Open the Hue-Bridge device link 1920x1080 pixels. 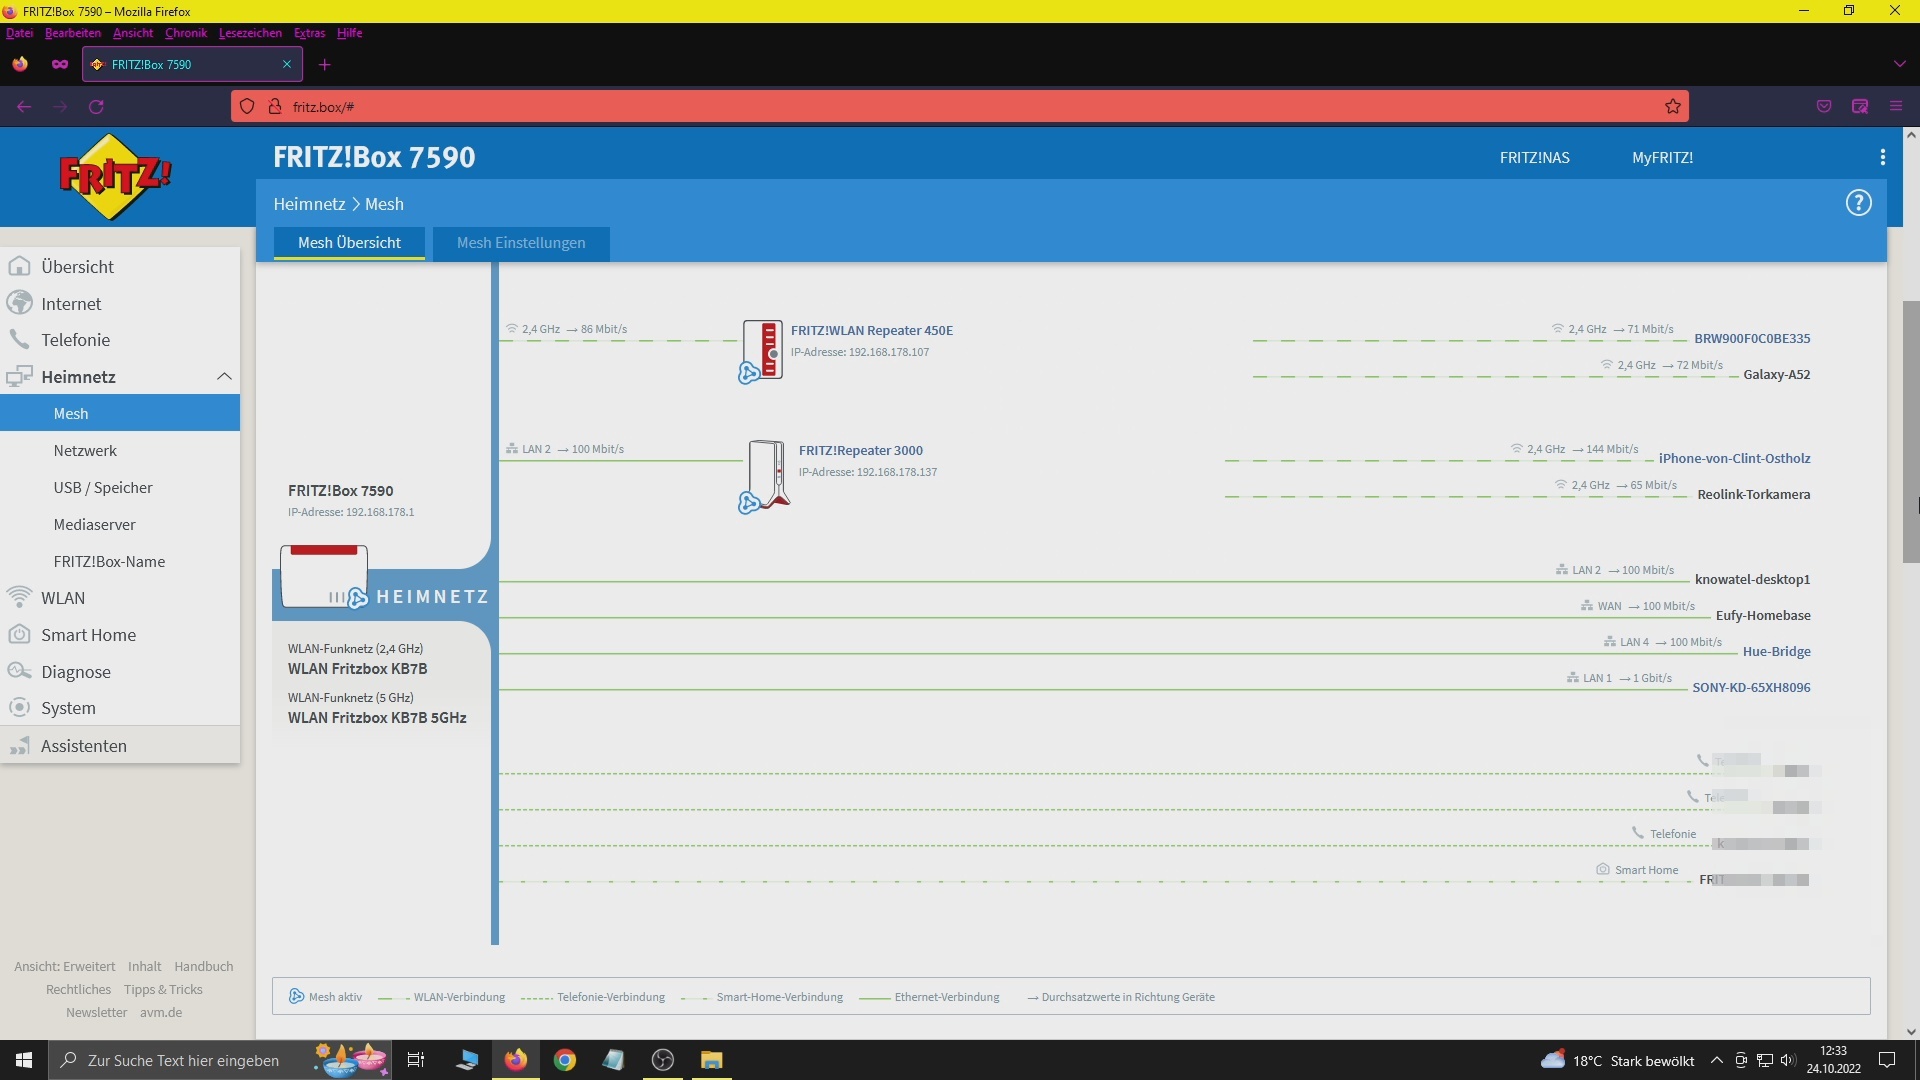(1776, 652)
